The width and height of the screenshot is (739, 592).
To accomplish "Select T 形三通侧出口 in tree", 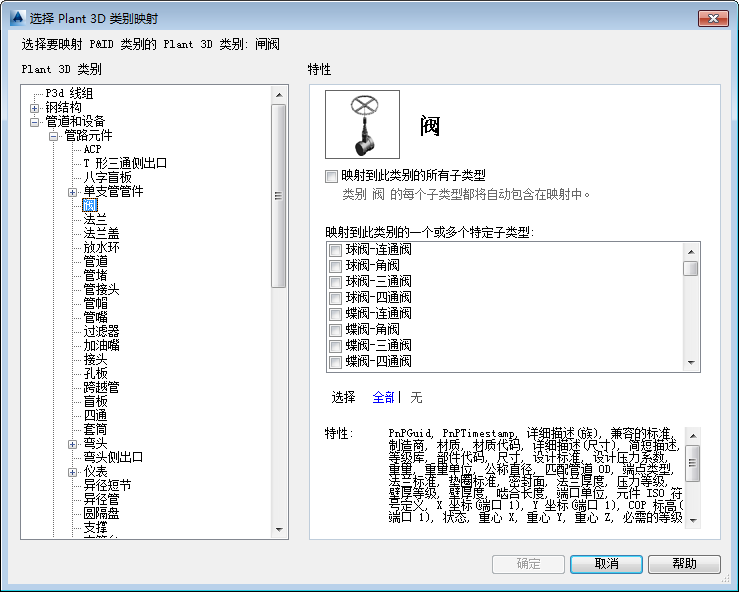I will point(125,164).
